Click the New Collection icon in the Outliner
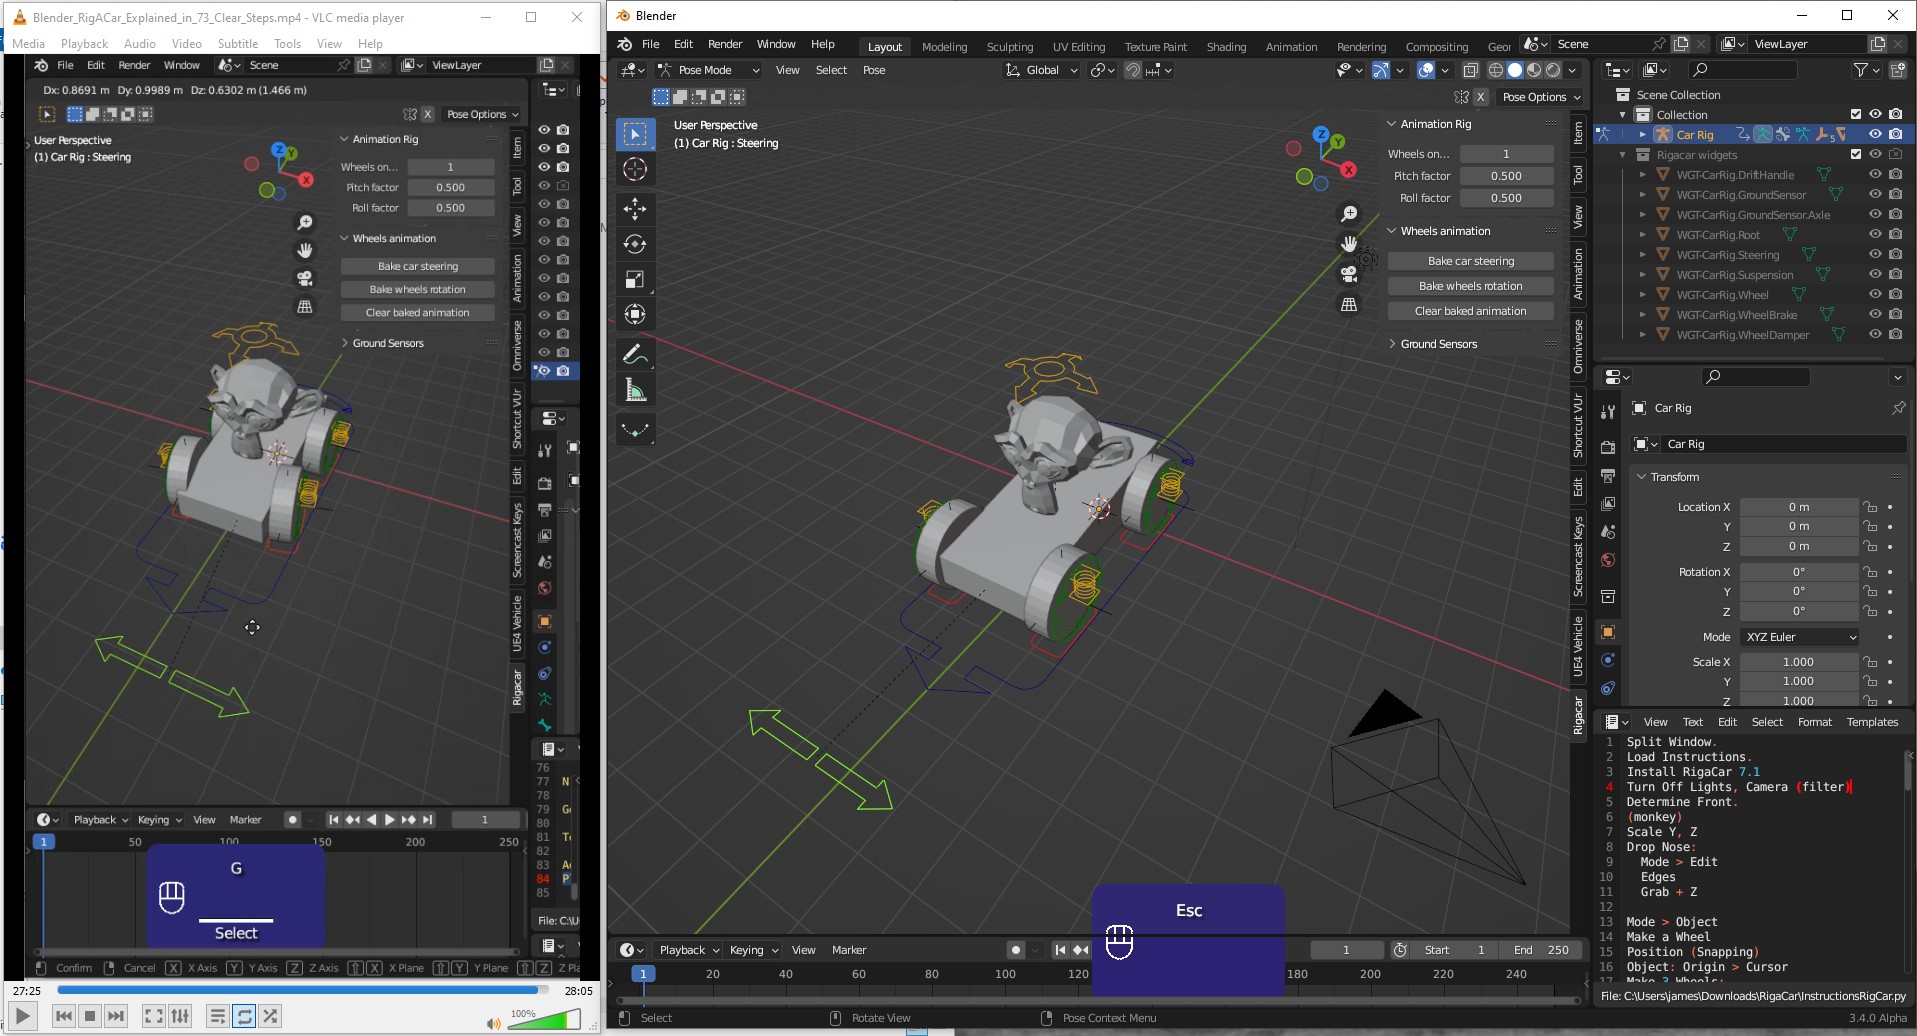 pos(1898,70)
